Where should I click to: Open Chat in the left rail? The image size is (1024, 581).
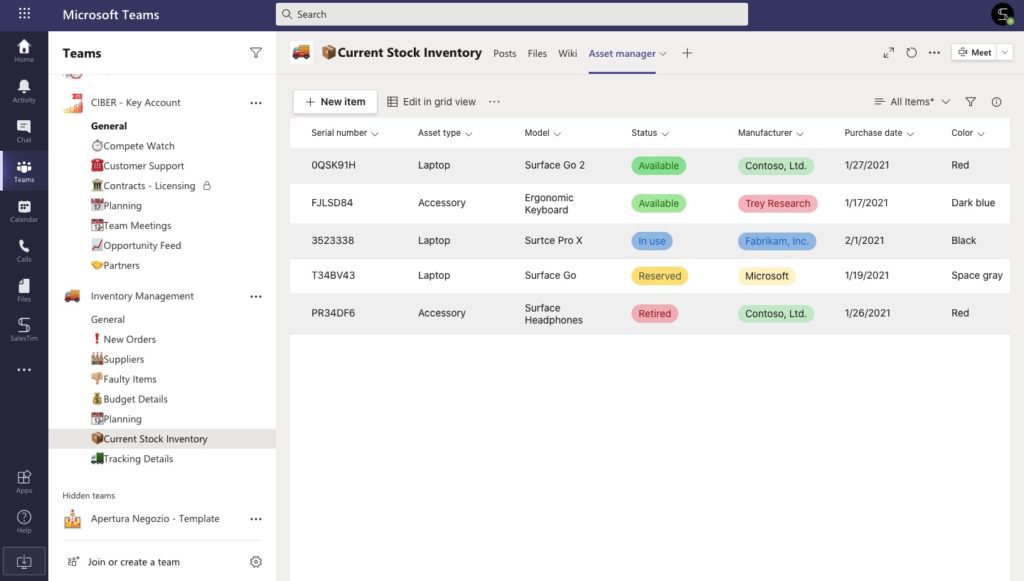[x=24, y=131]
